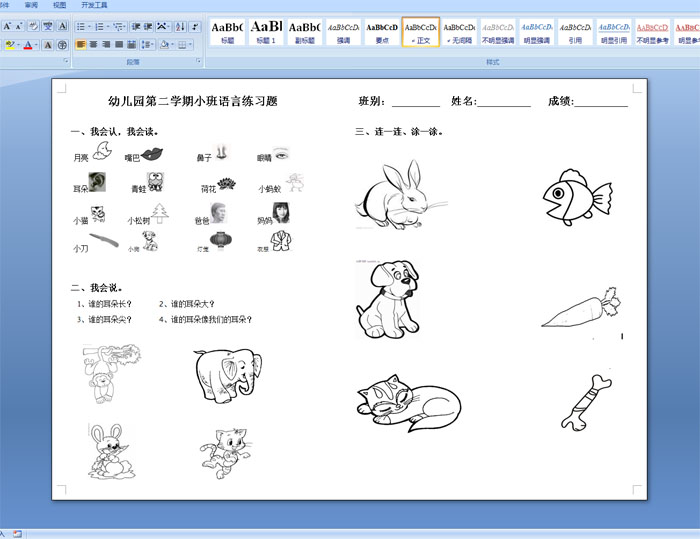Toggle Show/Hide paragraph marks
This screenshot has height=539, width=700.
click(x=195, y=27)
